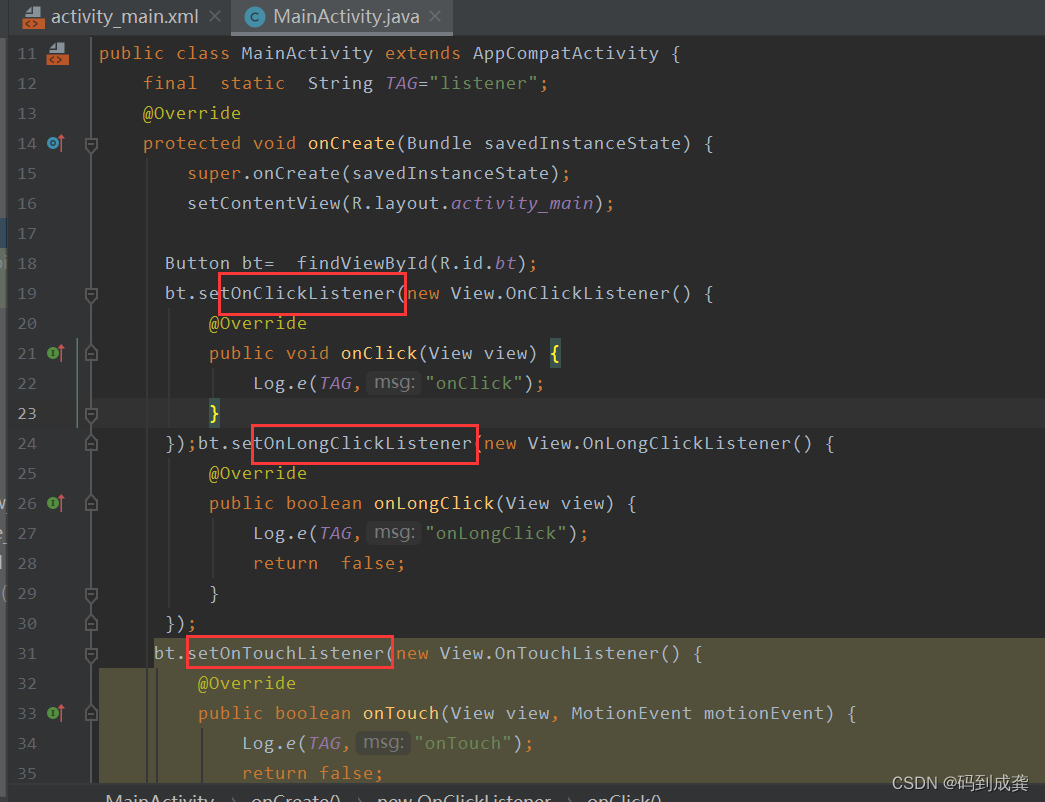This screenshot has height=802, width=1045.
Task: Click the "onLongClick" string on line 27
Action: point(496,533)
